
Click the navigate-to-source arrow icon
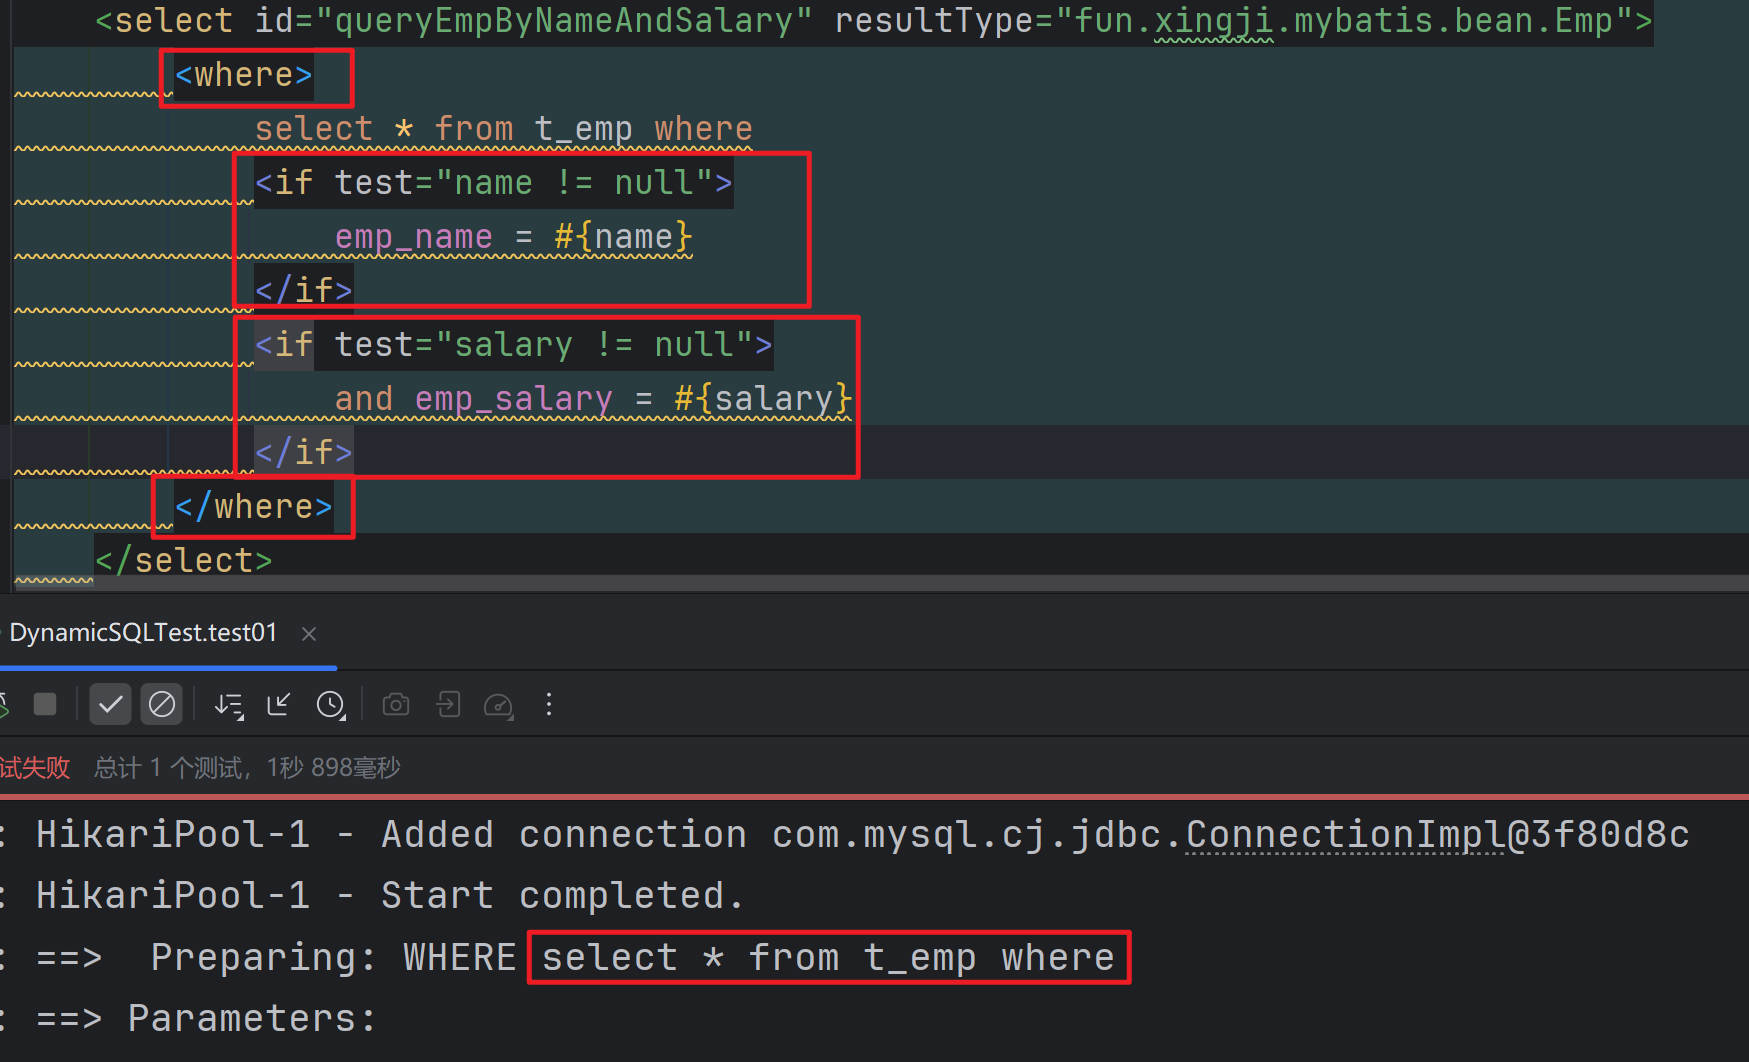(278, 704)
